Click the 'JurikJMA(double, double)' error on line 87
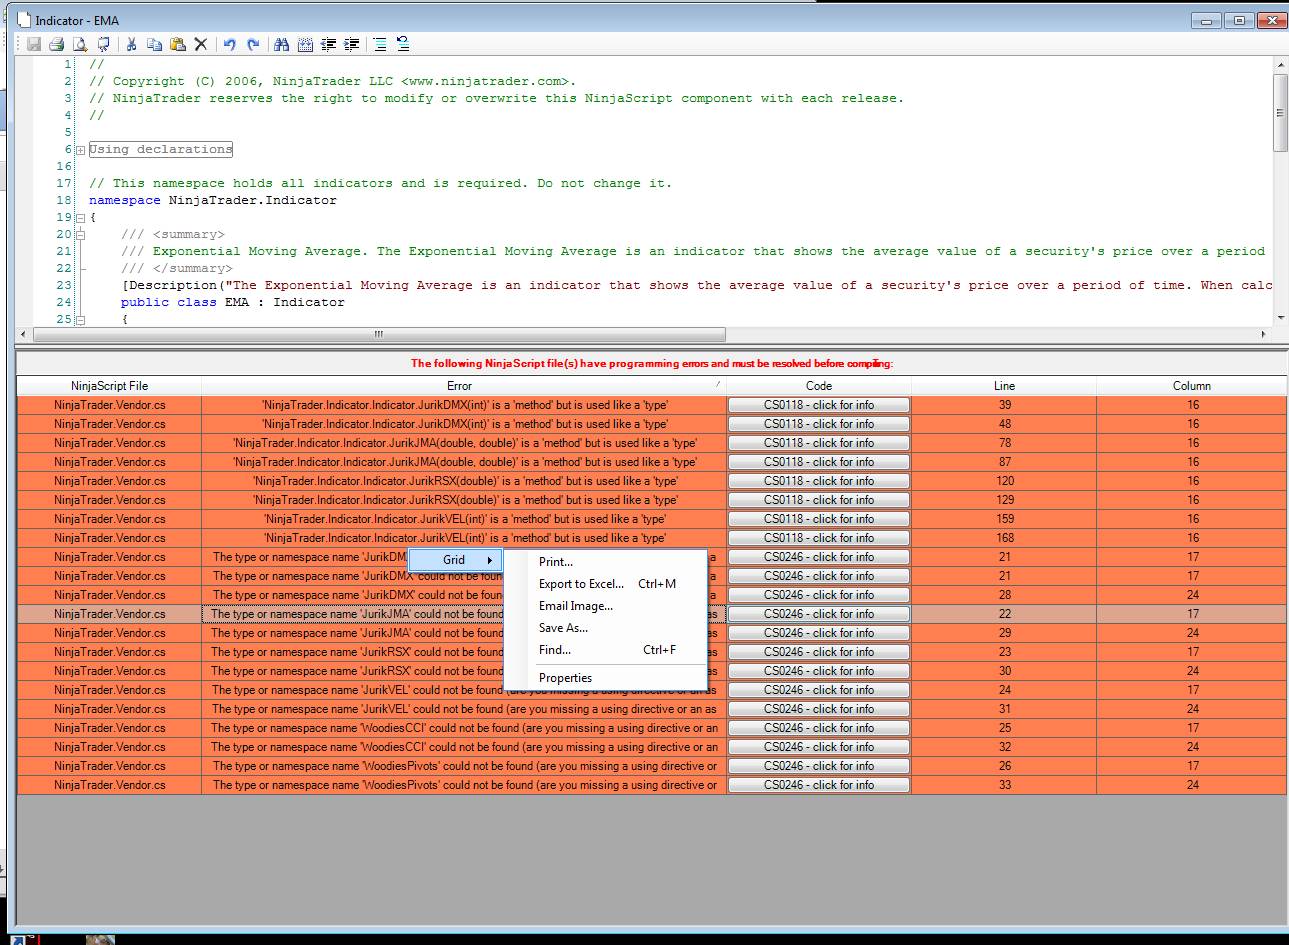The width and height of the screenshot is (1289, 945). [x=464, y=462]
